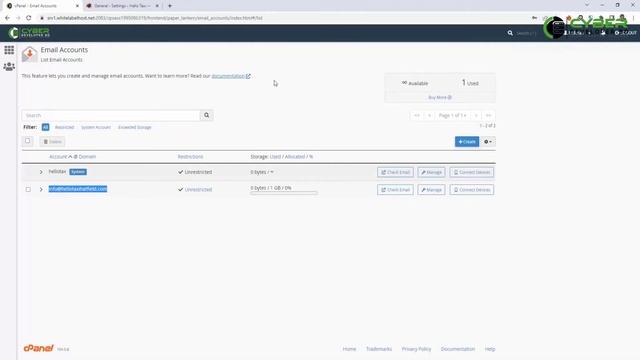Open the Privacy Policy footer link

pyautogui.click(x=416, y=349)
